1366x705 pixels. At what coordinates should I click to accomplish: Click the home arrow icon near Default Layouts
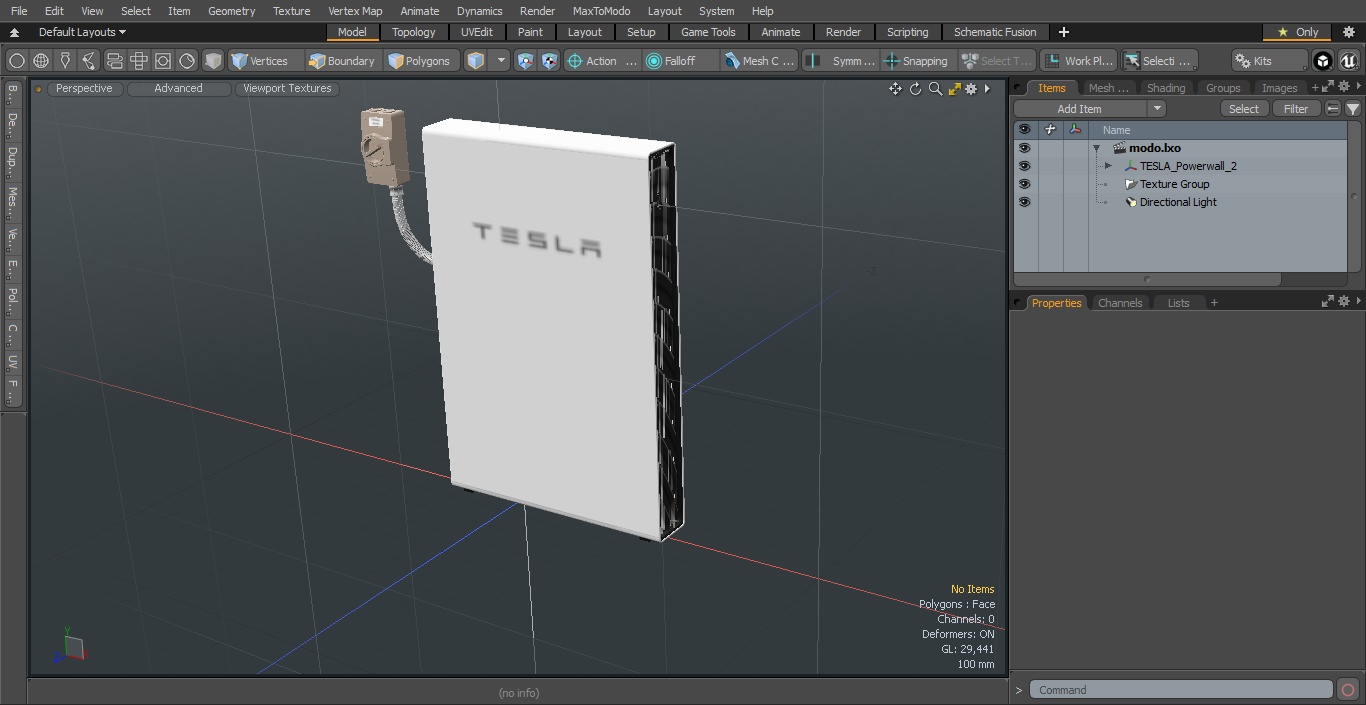[14, 32]
